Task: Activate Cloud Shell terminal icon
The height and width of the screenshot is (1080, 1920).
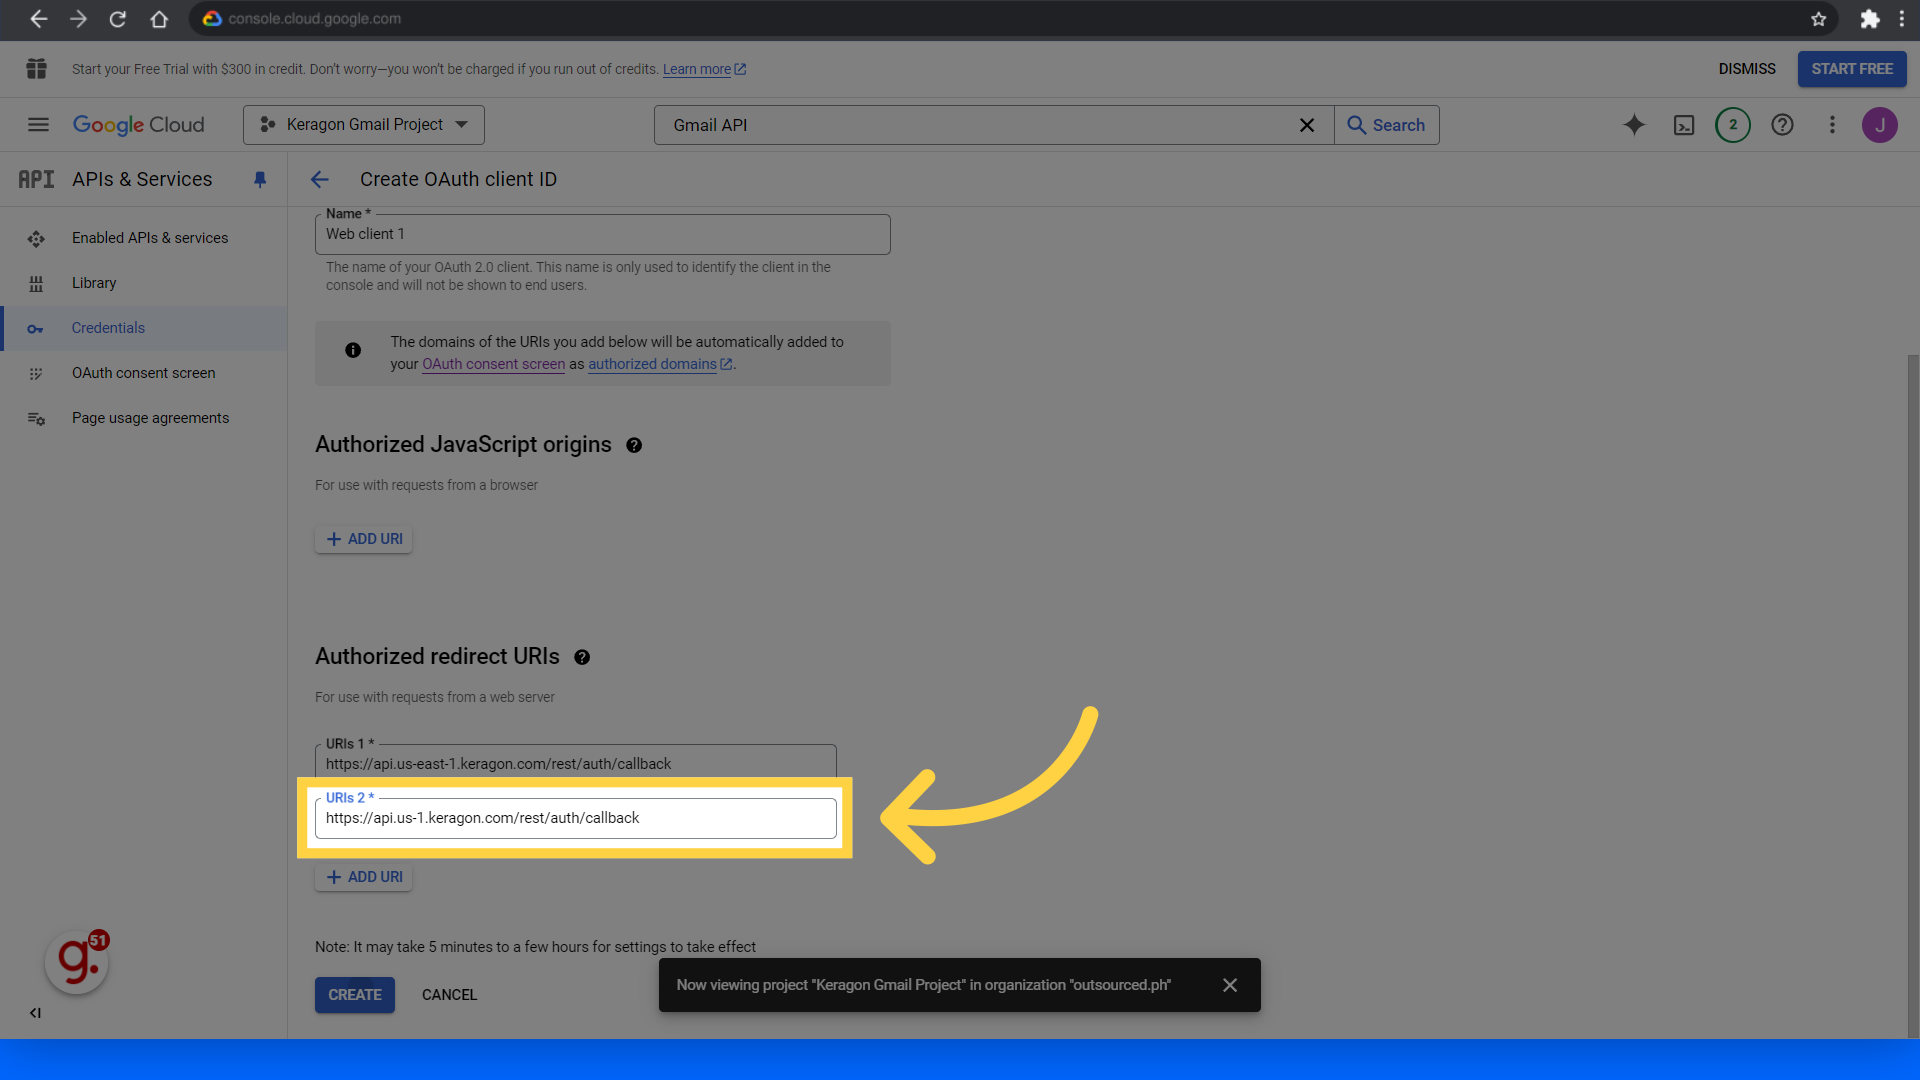Action: point(1684,125)
